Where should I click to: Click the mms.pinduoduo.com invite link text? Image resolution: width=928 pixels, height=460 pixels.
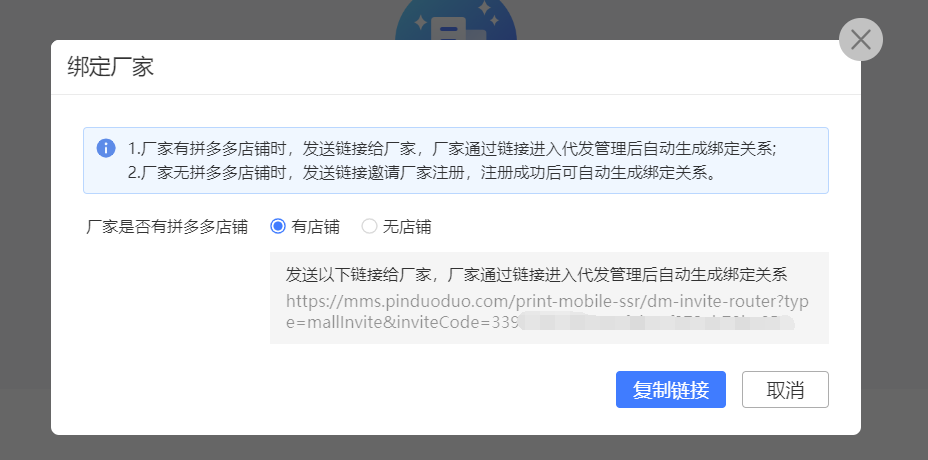click(546, 312)
